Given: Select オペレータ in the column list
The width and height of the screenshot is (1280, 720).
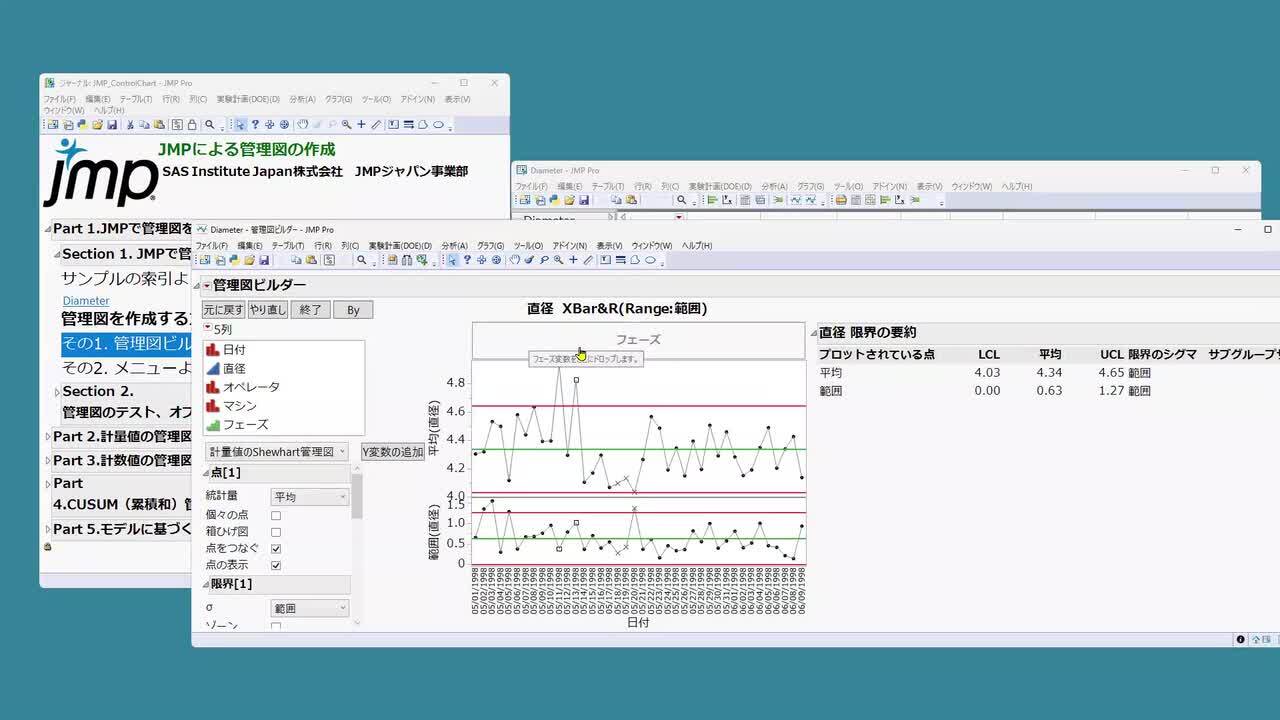Looking at the screenshot, I should pos(251,387).
